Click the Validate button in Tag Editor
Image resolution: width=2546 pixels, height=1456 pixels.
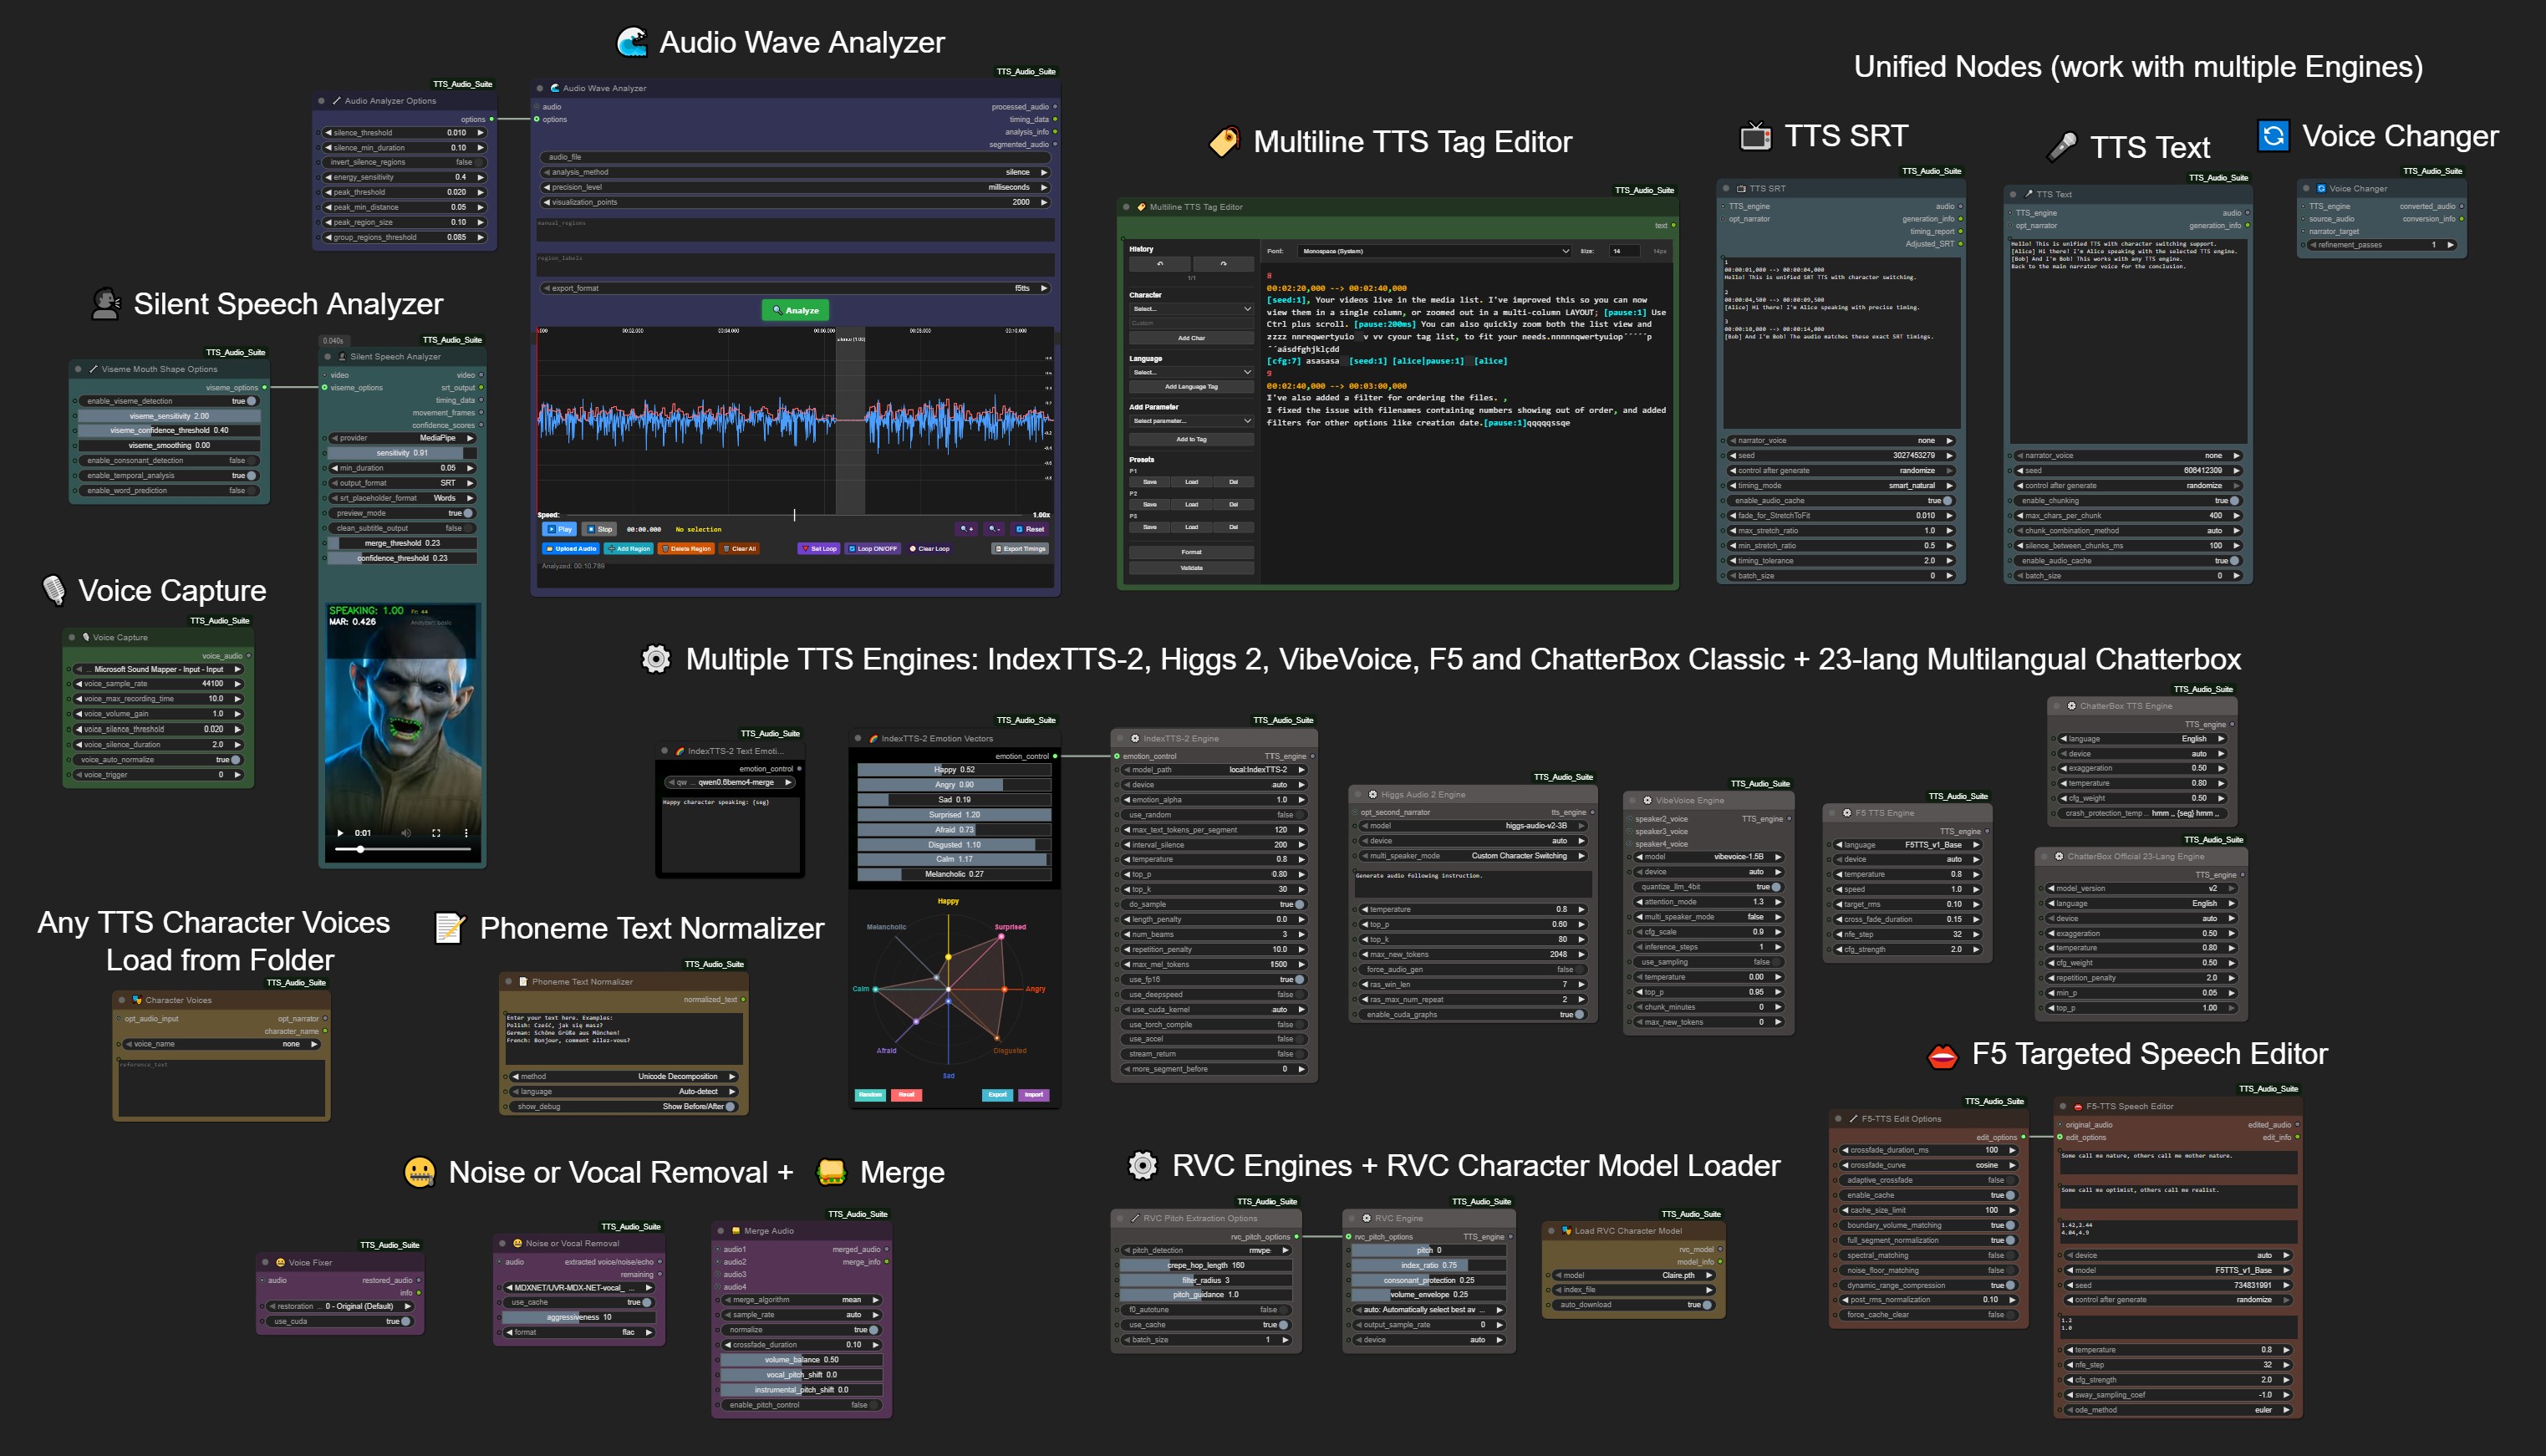(x=1191, y=568)
